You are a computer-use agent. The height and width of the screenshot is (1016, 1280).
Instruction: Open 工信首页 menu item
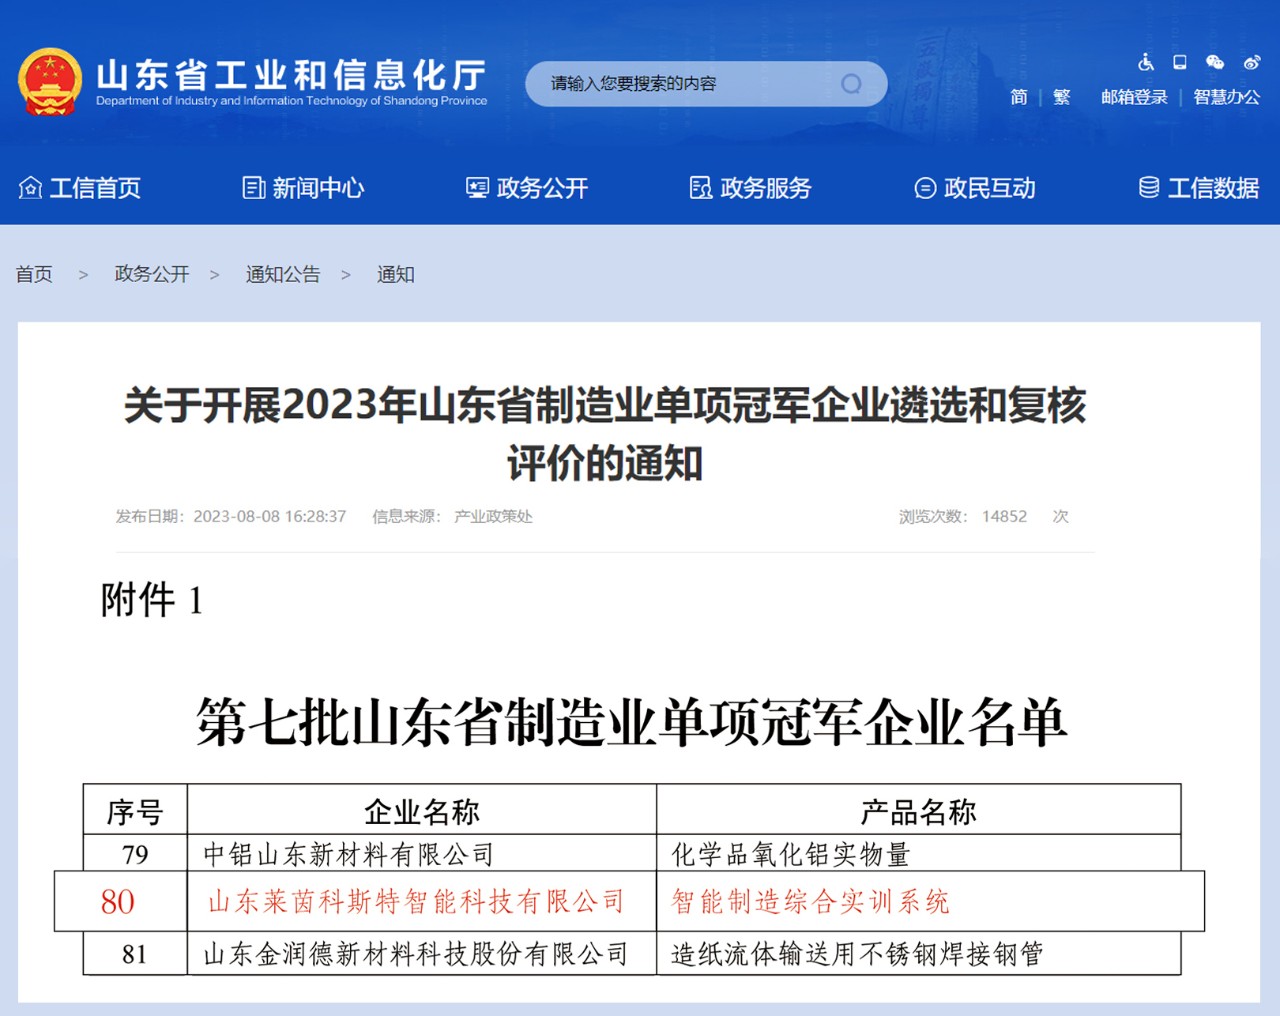tap(95, 188)
